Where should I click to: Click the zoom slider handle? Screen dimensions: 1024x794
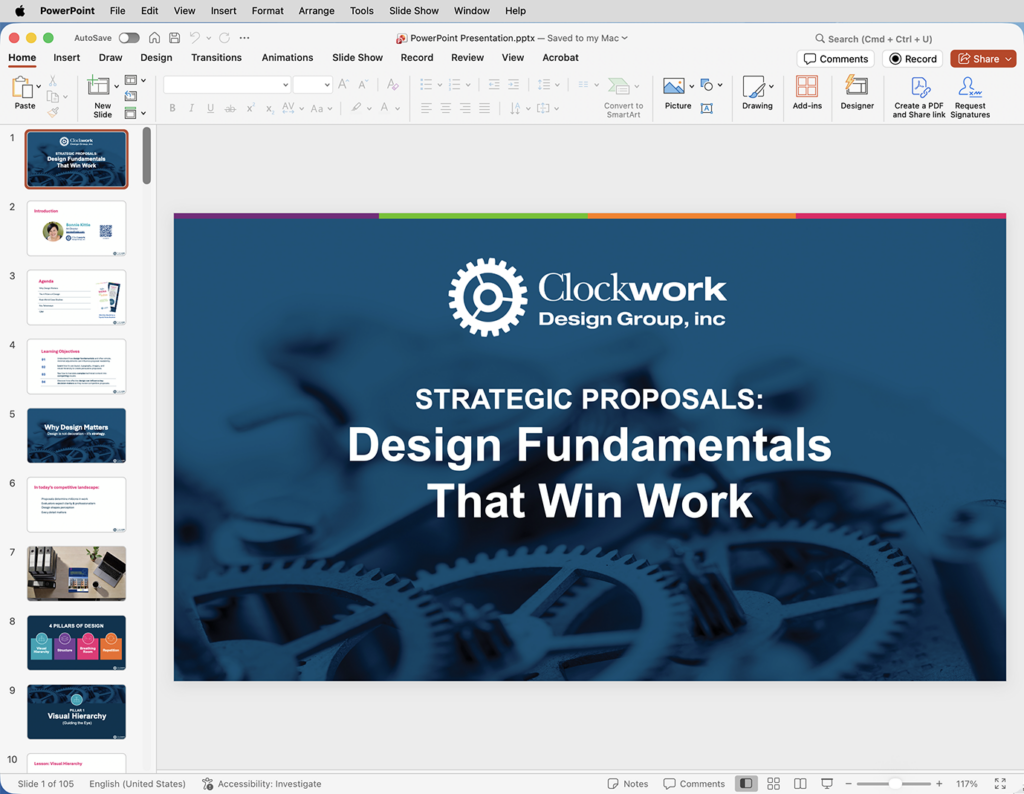pyautogui.click(x=895, y=784)
